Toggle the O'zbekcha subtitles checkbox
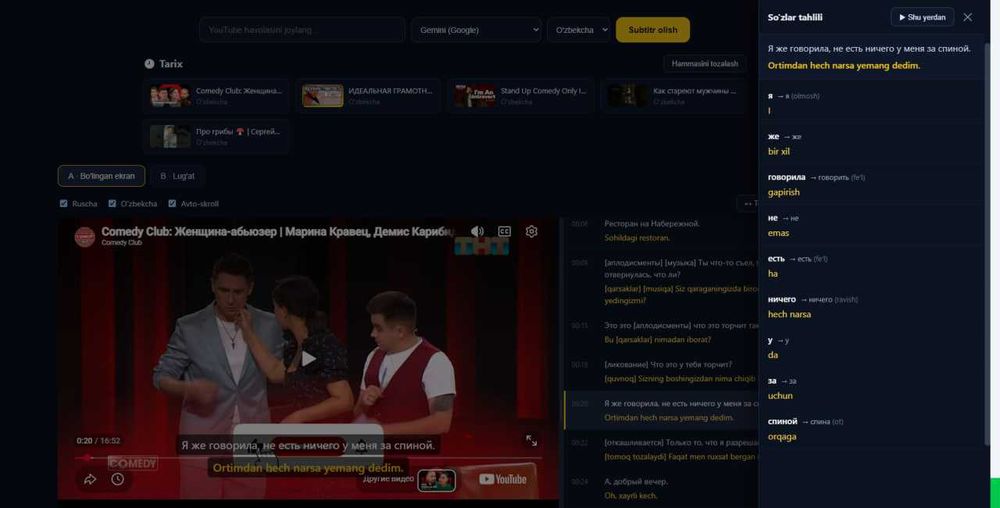 (x=112, y=204)
